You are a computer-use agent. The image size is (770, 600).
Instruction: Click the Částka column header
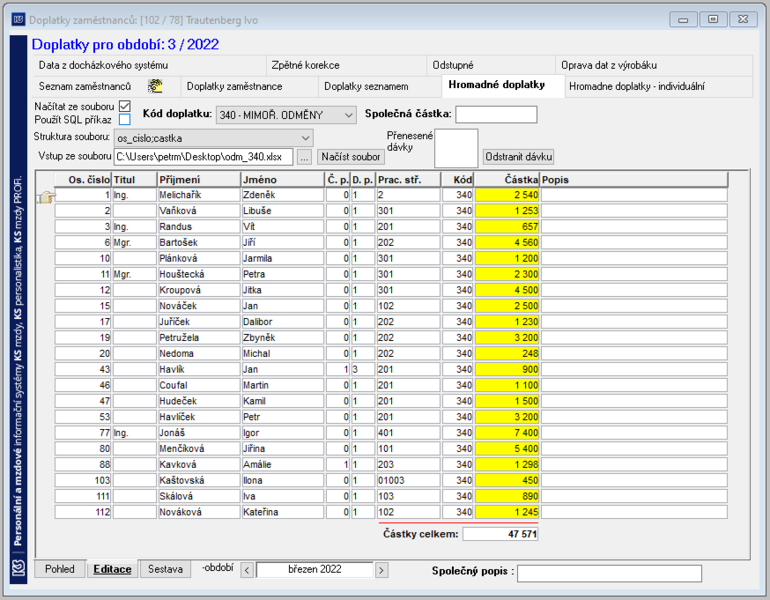[507, 180]
